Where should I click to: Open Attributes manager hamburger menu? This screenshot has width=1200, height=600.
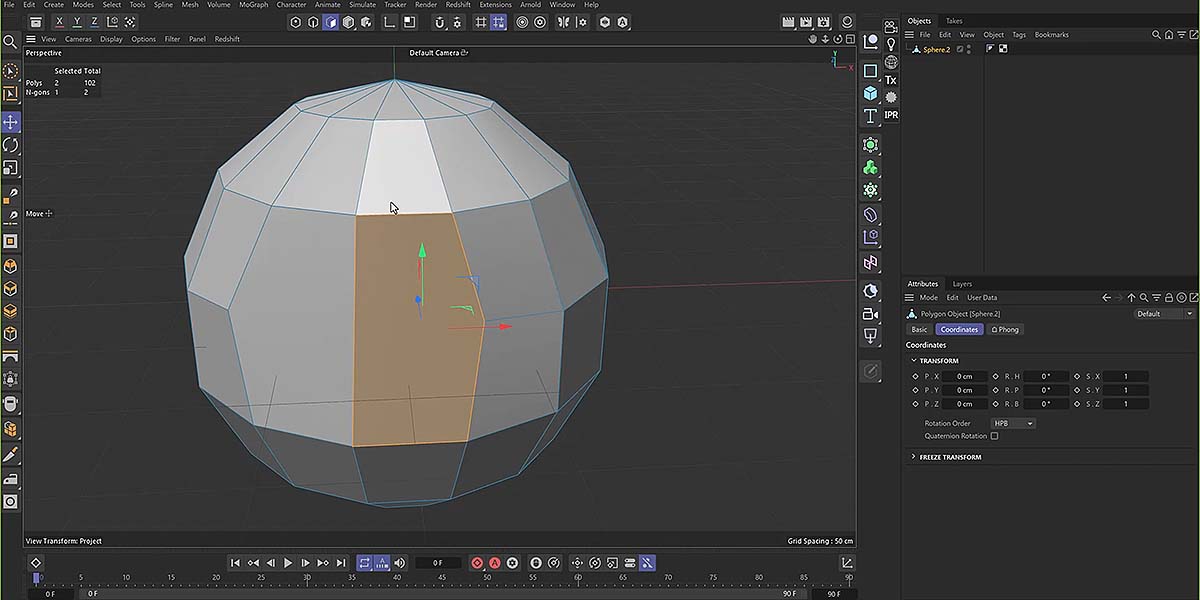[x=911, y=297]
